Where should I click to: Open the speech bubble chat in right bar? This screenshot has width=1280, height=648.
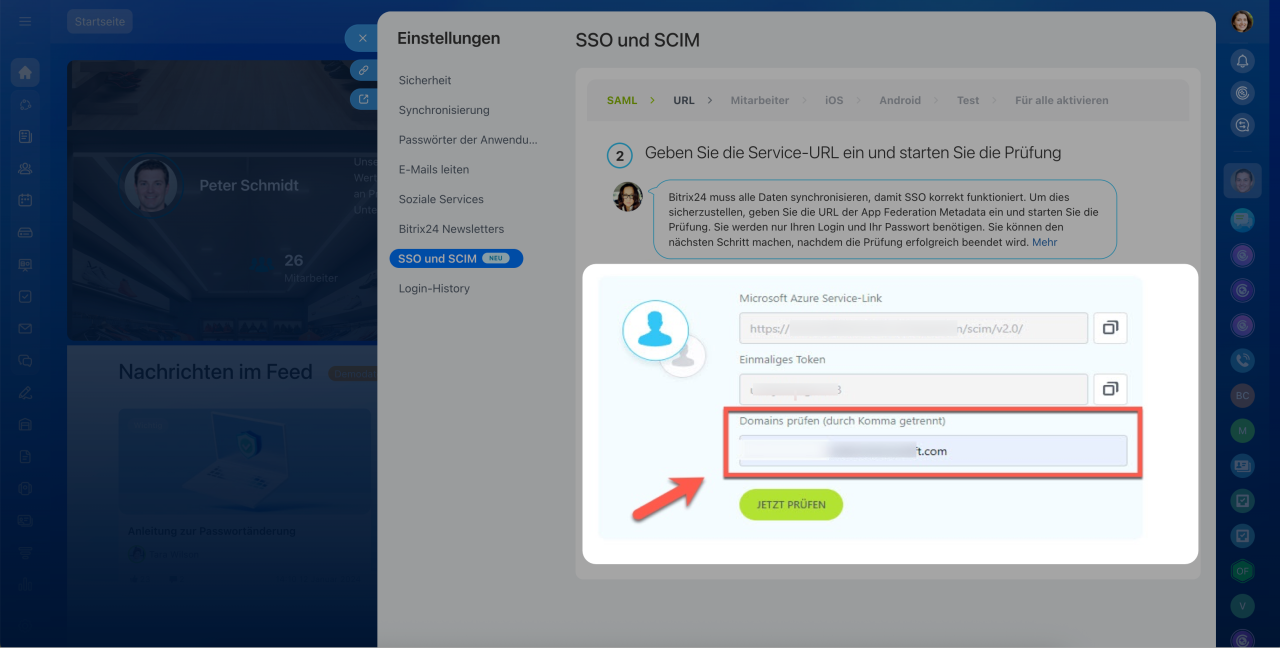point(1242,218)
